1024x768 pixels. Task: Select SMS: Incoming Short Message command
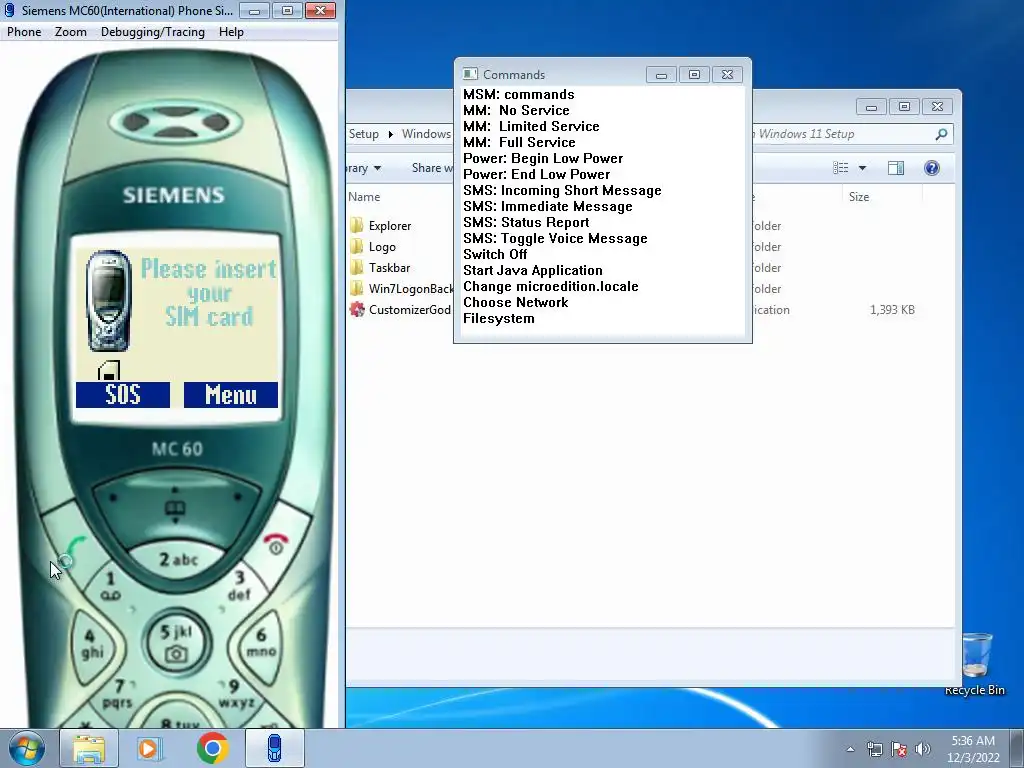pos(562,190)
